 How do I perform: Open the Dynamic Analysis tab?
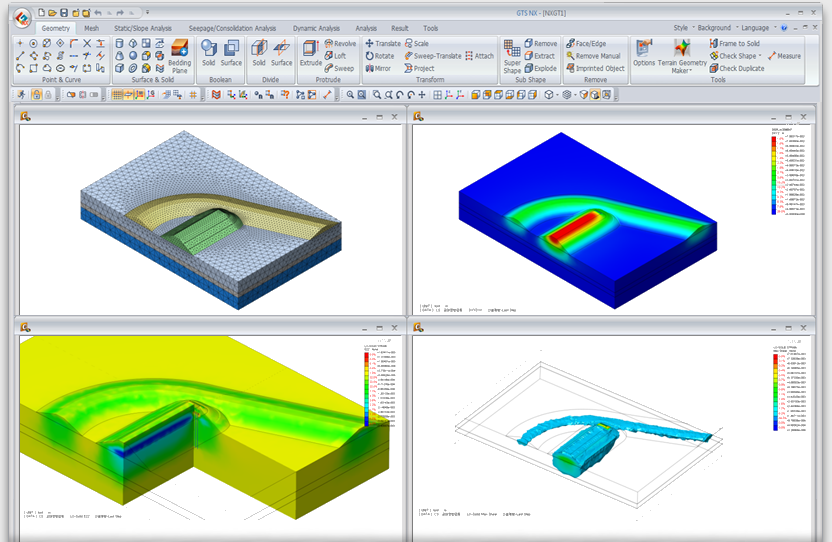[317, 28]
